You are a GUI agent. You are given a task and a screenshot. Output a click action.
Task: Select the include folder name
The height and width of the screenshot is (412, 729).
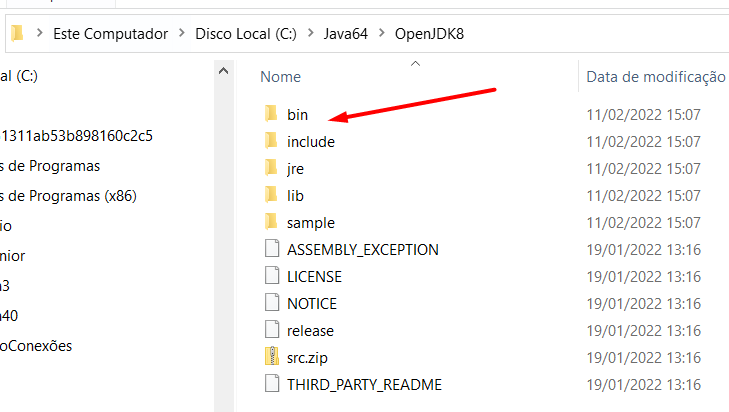(x=311, y=141)
